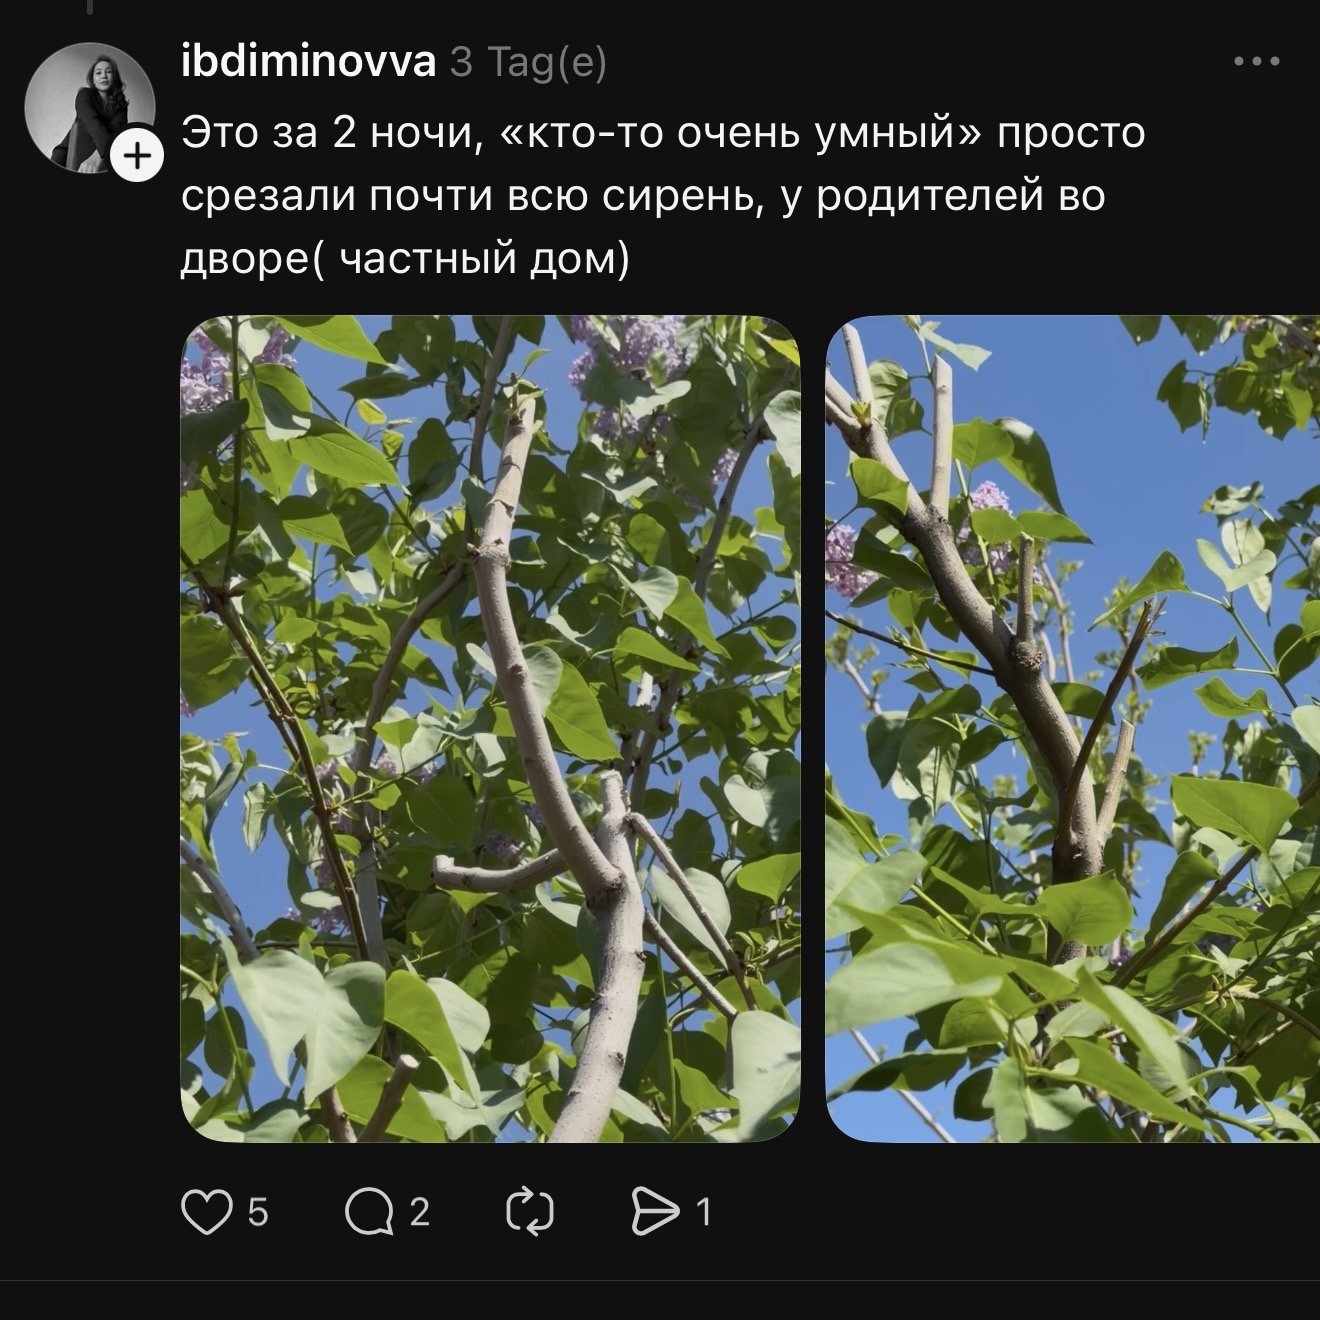
Task: Click the share count showing 1
Action: (704, 1212)
